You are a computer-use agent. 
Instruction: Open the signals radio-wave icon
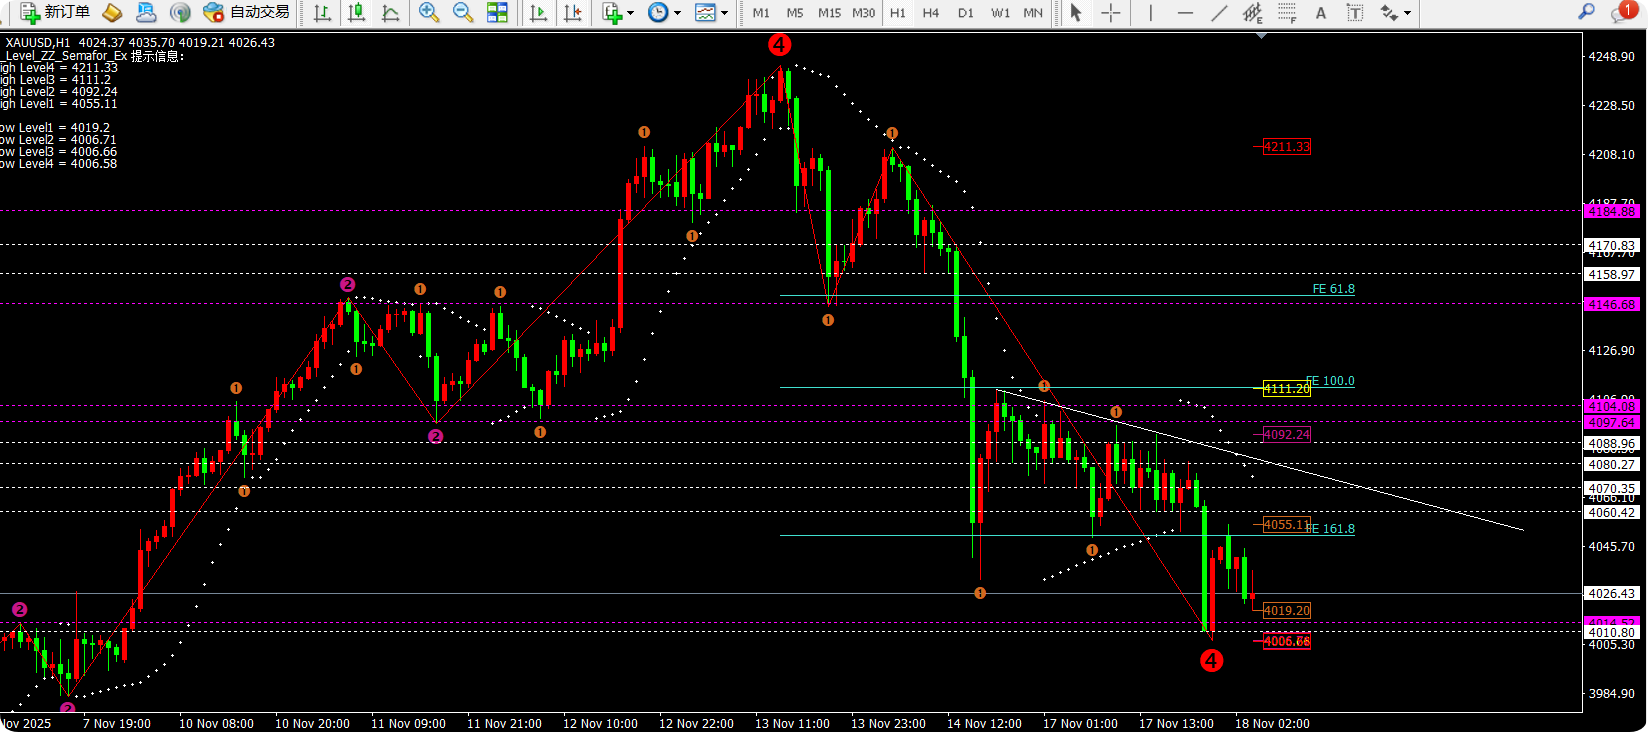coord(180,12)
